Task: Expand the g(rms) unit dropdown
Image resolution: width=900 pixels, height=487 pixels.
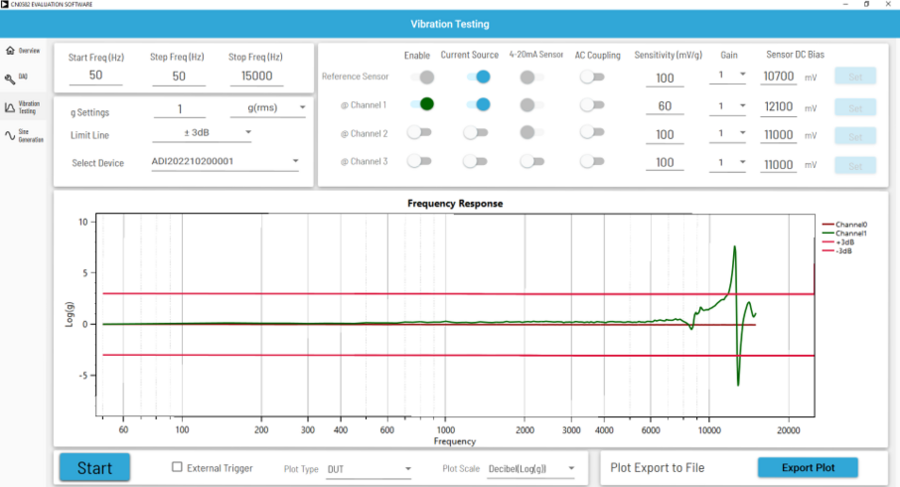Action: pyautogui.click(x=268, y=108)
